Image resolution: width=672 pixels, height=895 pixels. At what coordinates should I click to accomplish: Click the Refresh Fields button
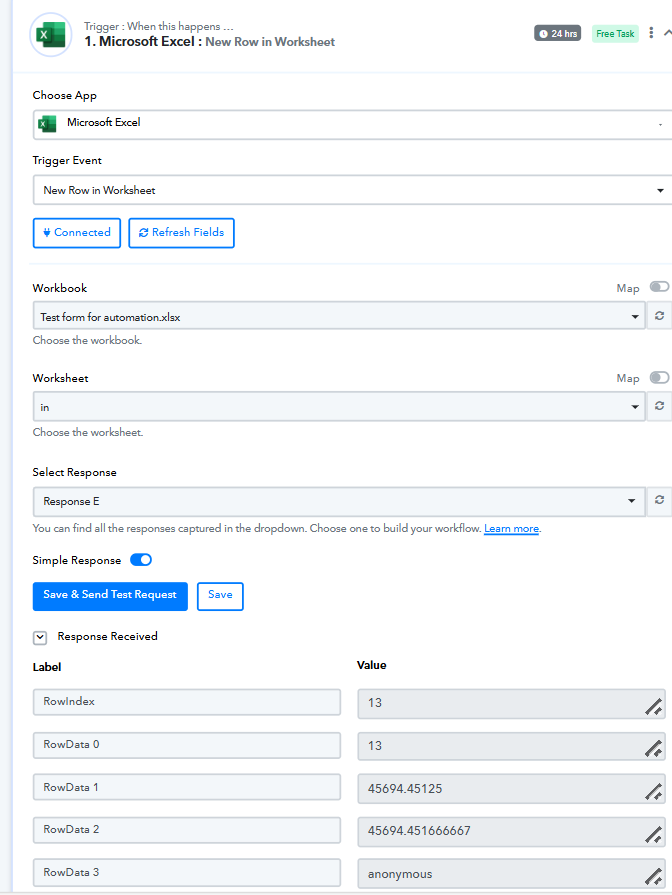coord(182,233)
